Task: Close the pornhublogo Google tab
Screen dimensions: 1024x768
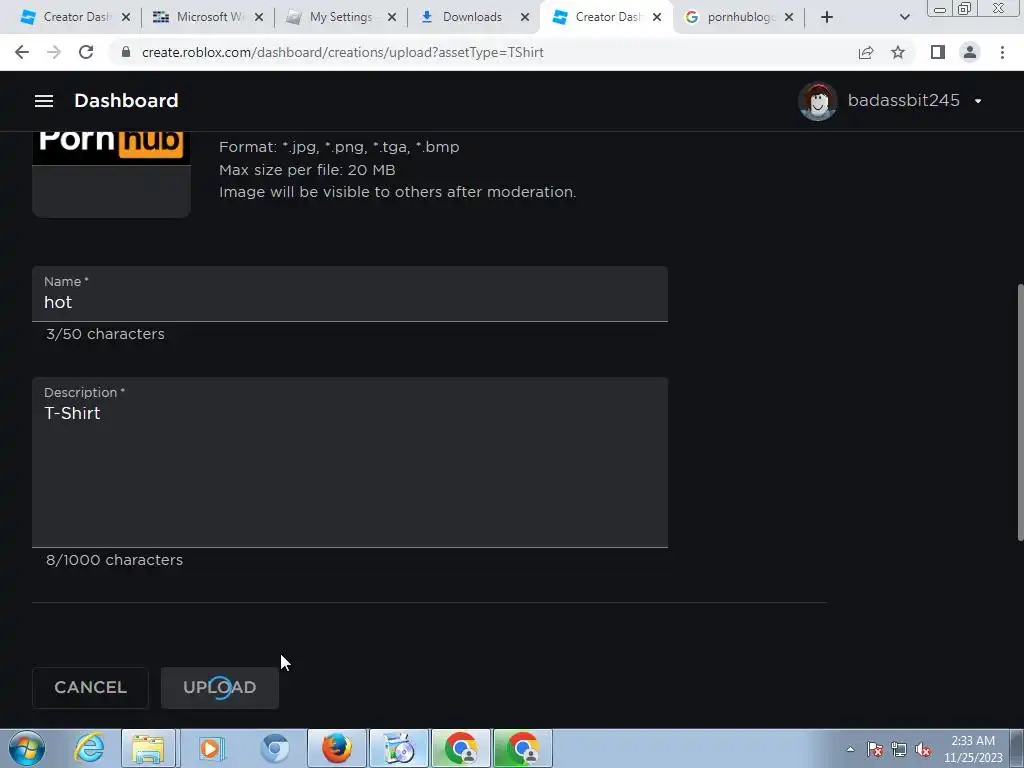Action: [x=789, y=17]
